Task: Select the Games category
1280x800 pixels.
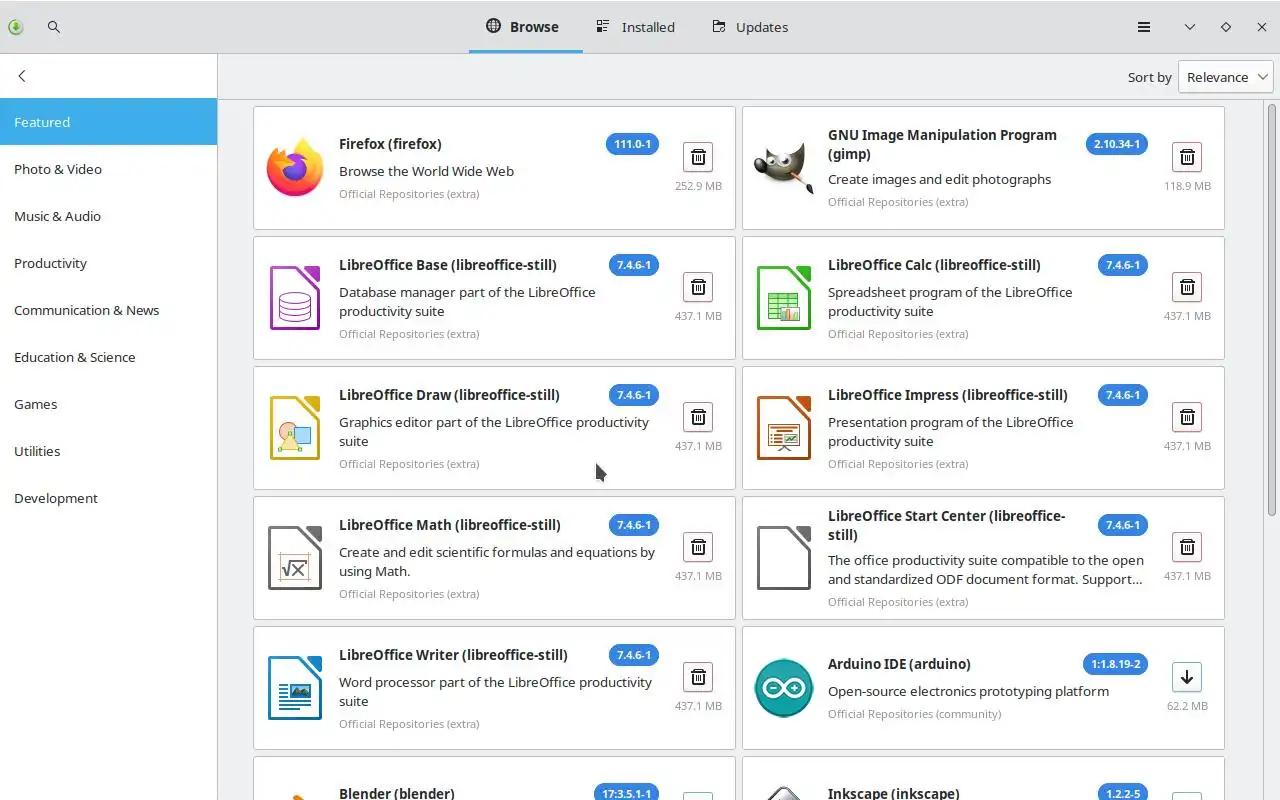Action: click(x=108, y=404)
